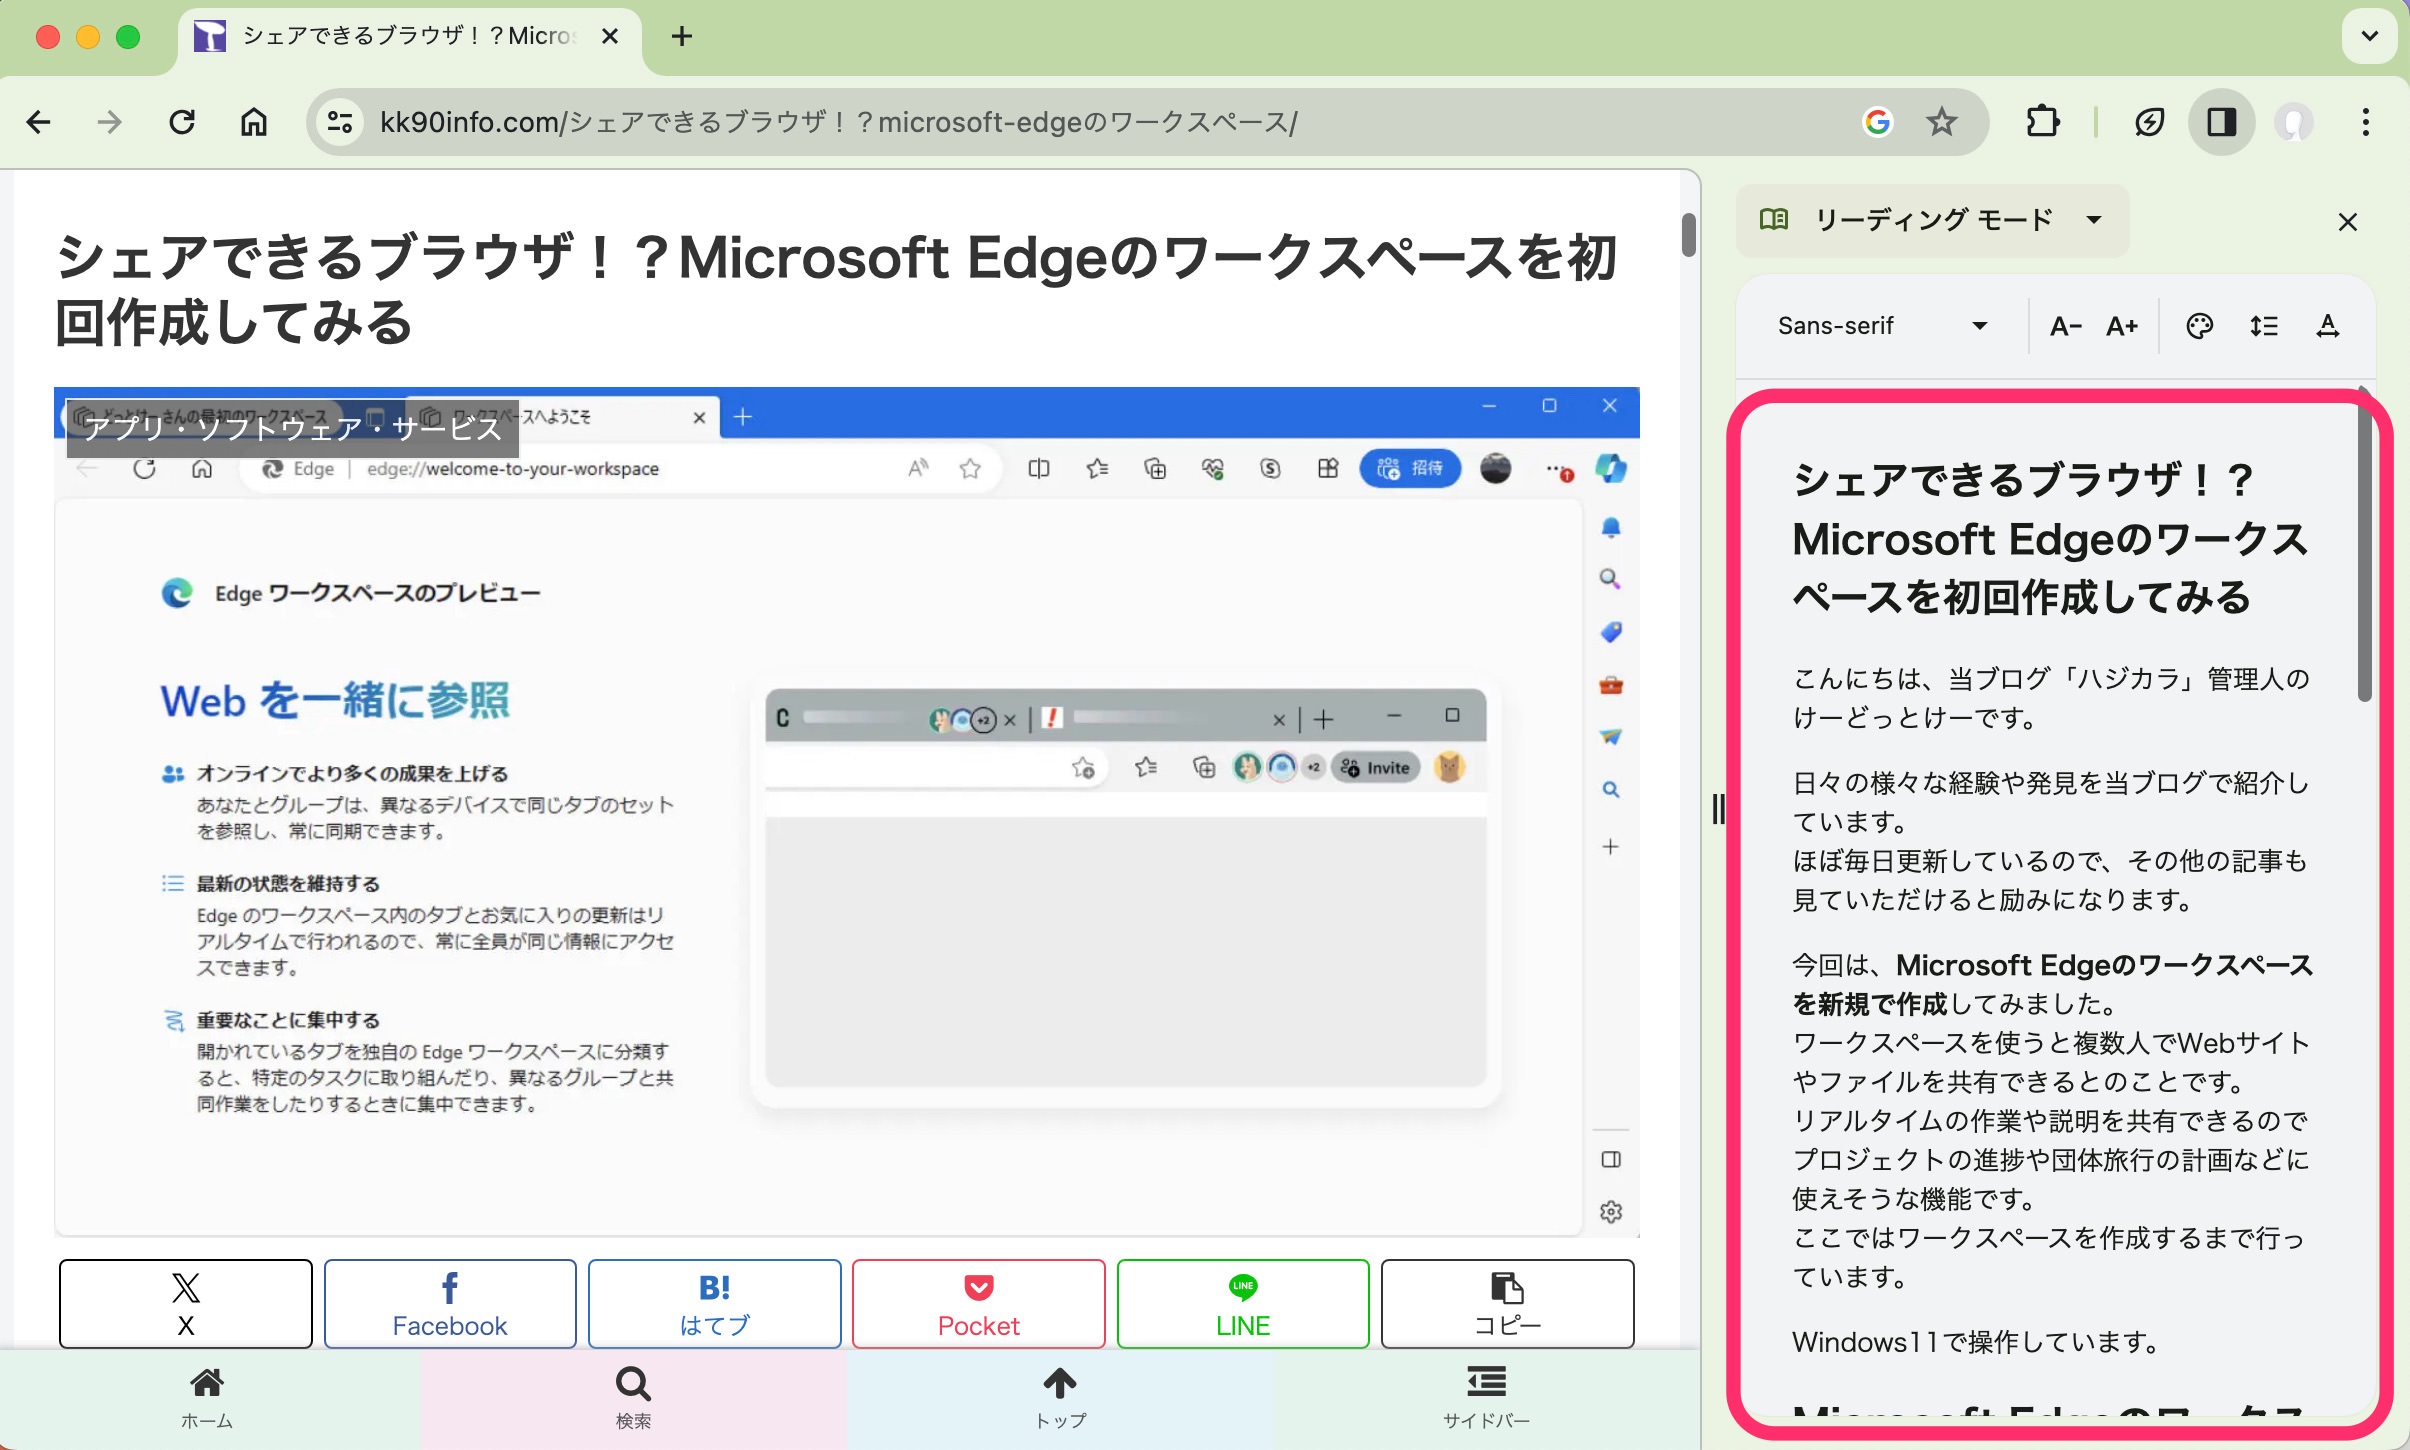Reload the current page
Image resolution: width=2410 pixels, height=1450 pixels.
[x=182, y=122]
